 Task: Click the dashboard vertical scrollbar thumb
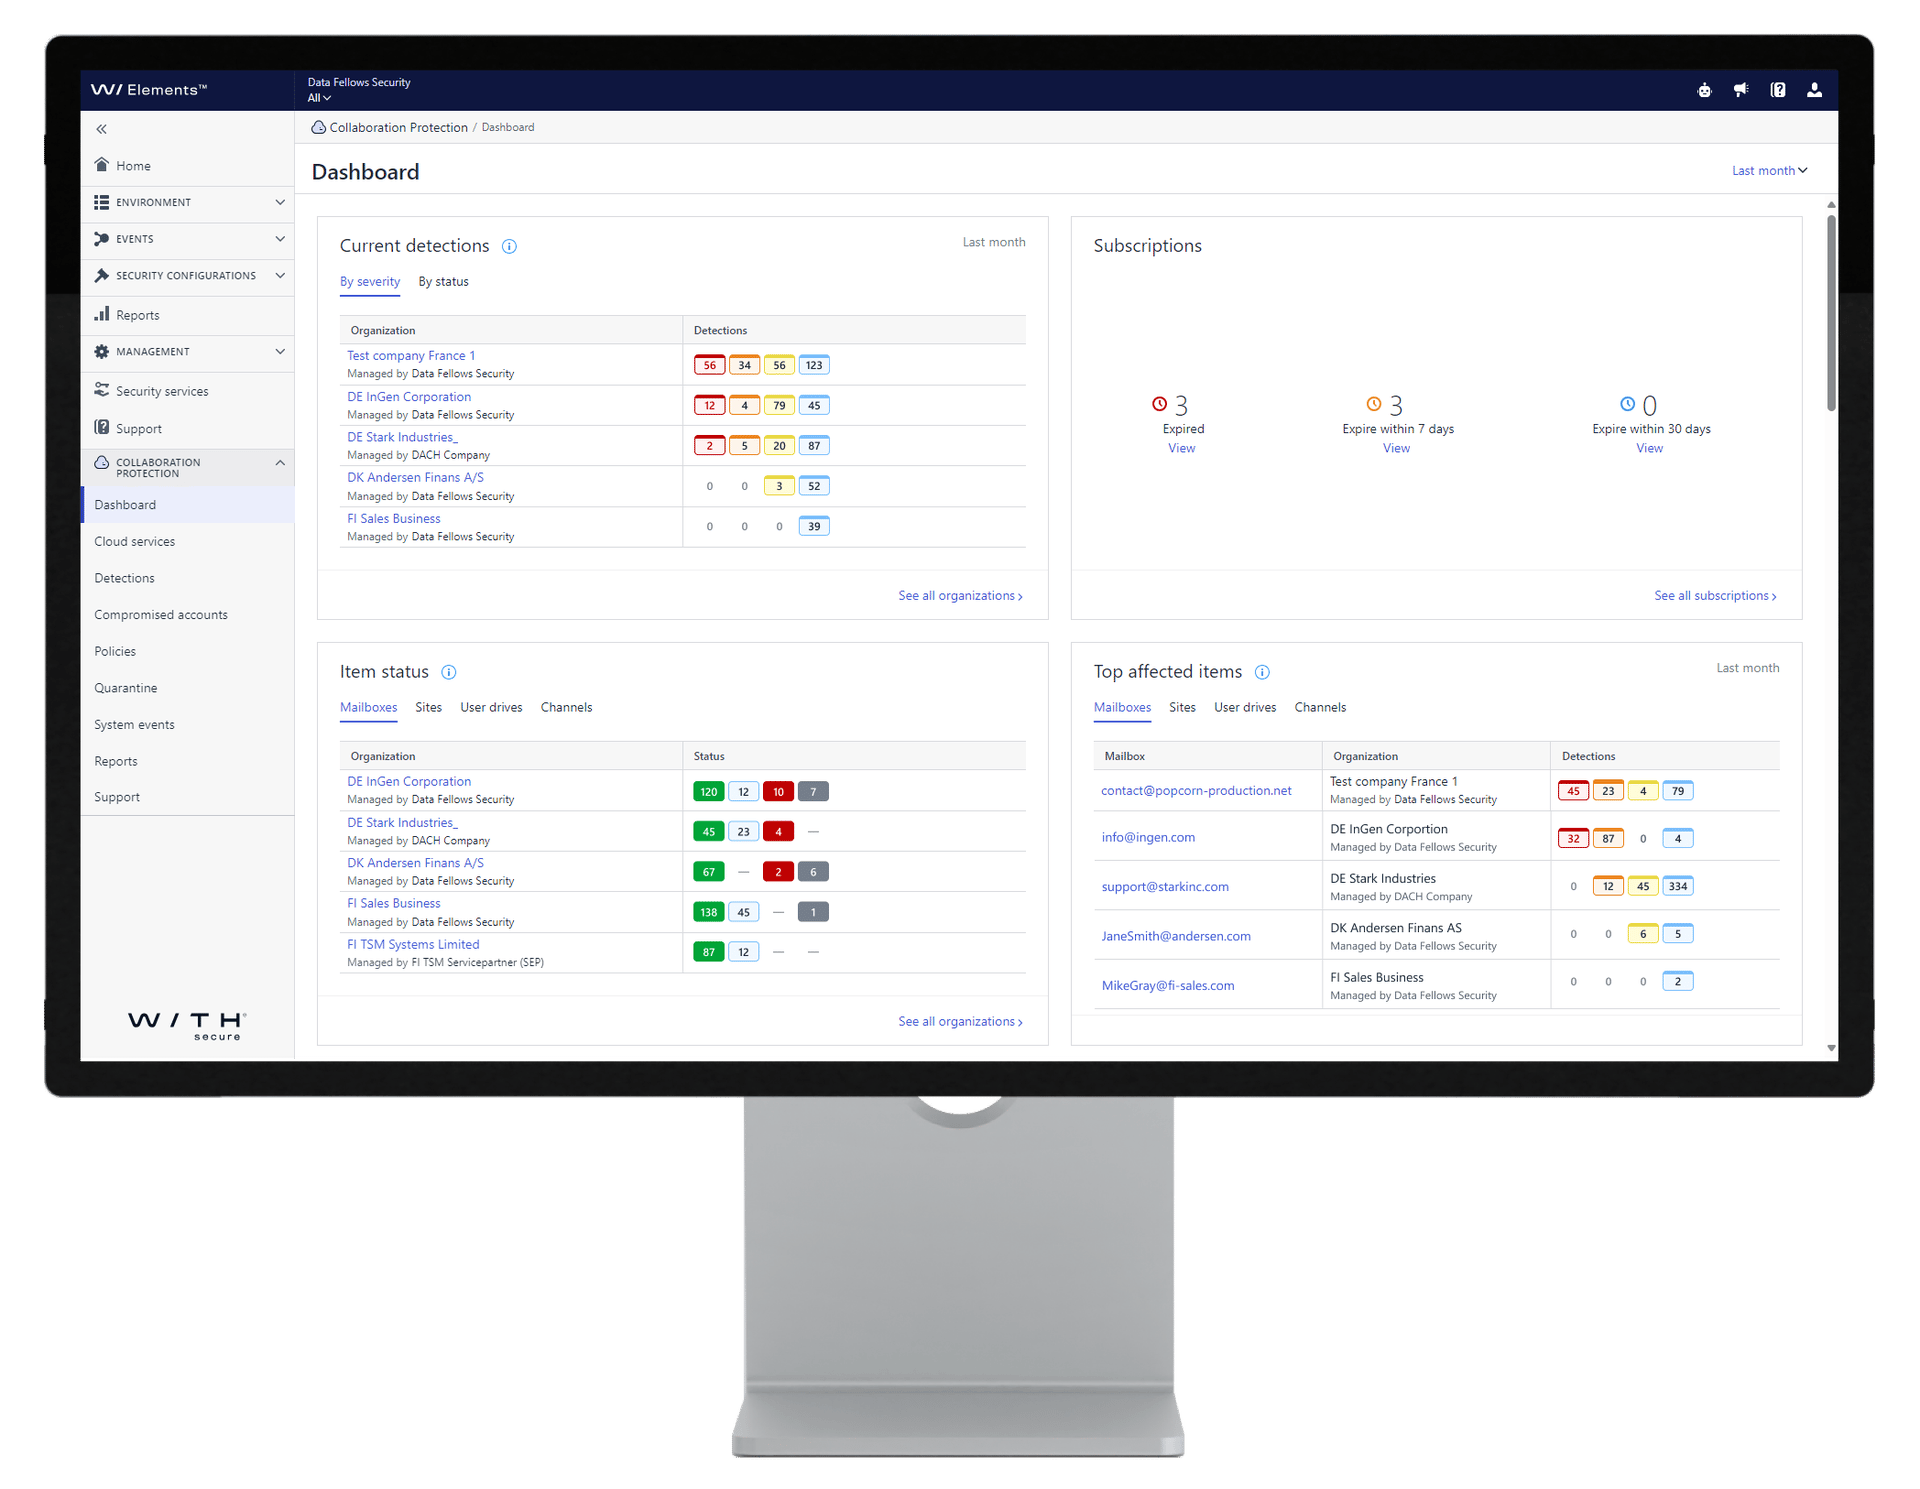pos(1831,313)
